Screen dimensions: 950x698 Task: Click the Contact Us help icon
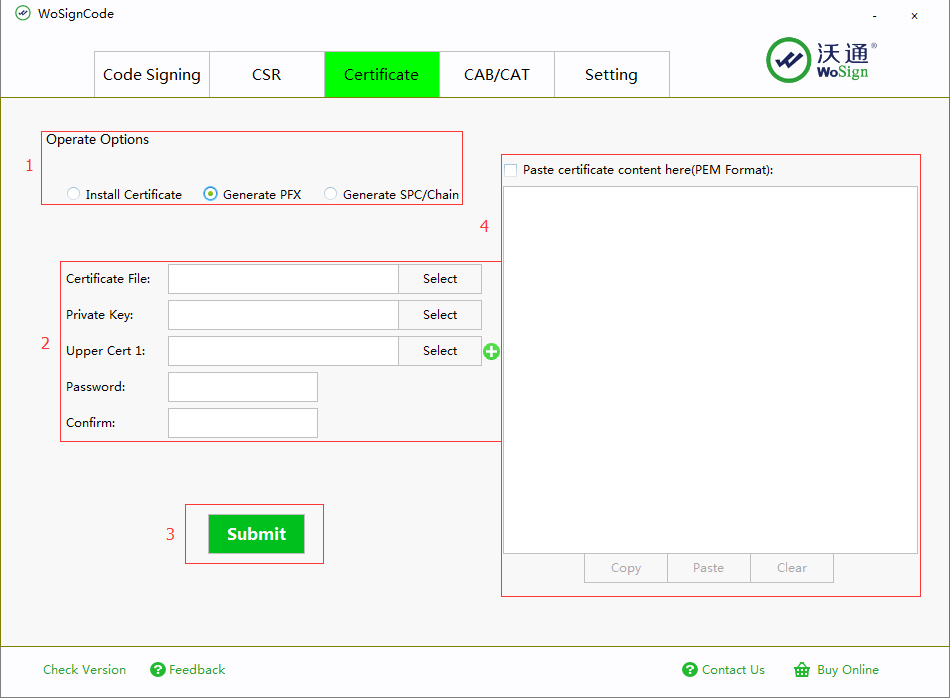[689, 670]
